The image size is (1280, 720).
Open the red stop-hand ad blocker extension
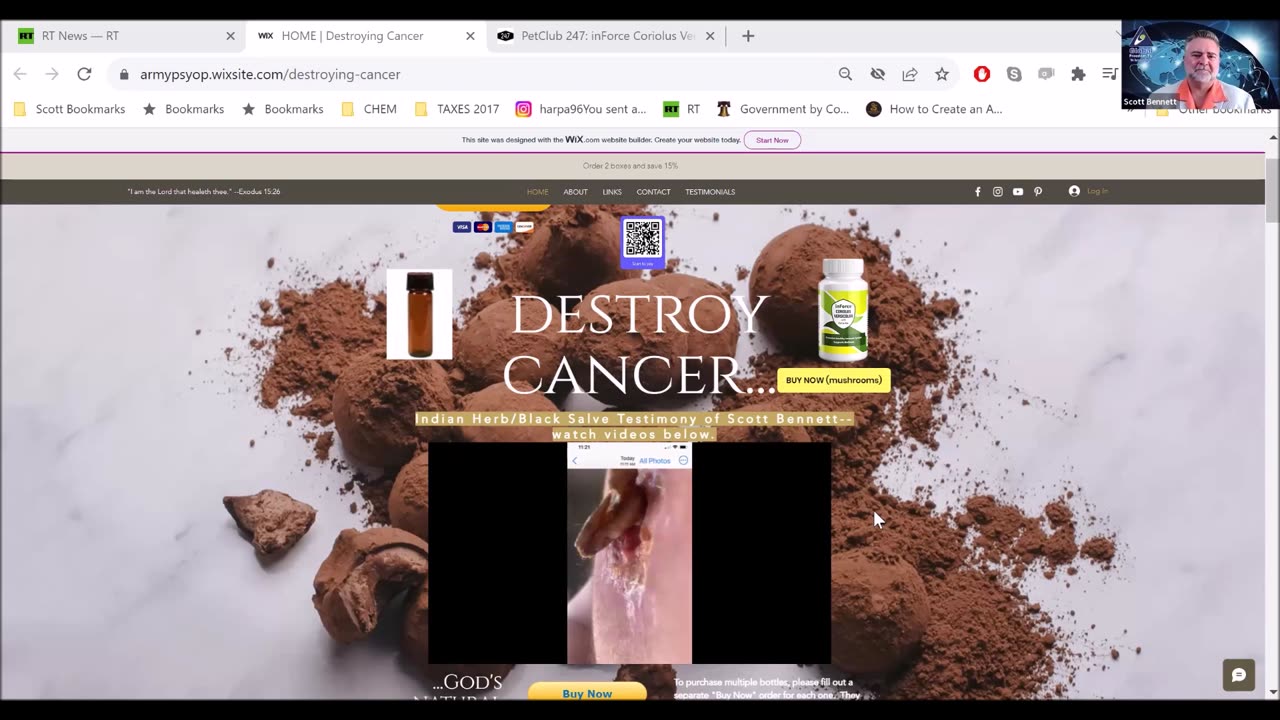pyautogui.click(x=982, y=74)
